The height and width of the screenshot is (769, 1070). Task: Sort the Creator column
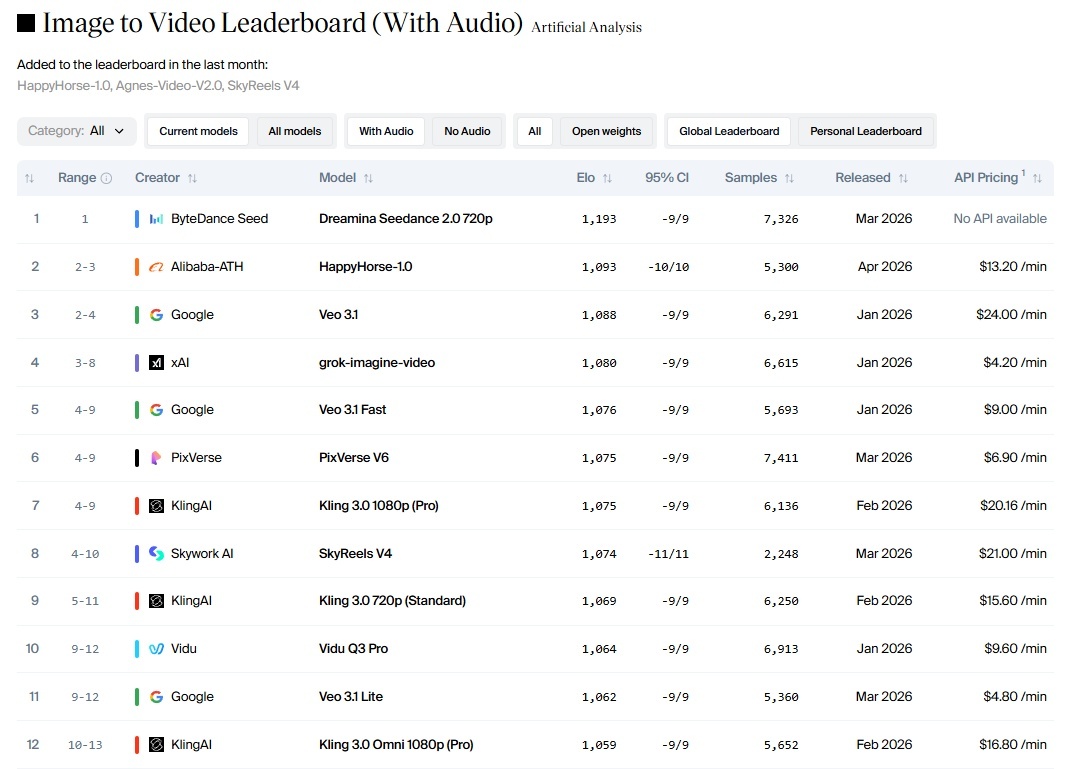192,178
